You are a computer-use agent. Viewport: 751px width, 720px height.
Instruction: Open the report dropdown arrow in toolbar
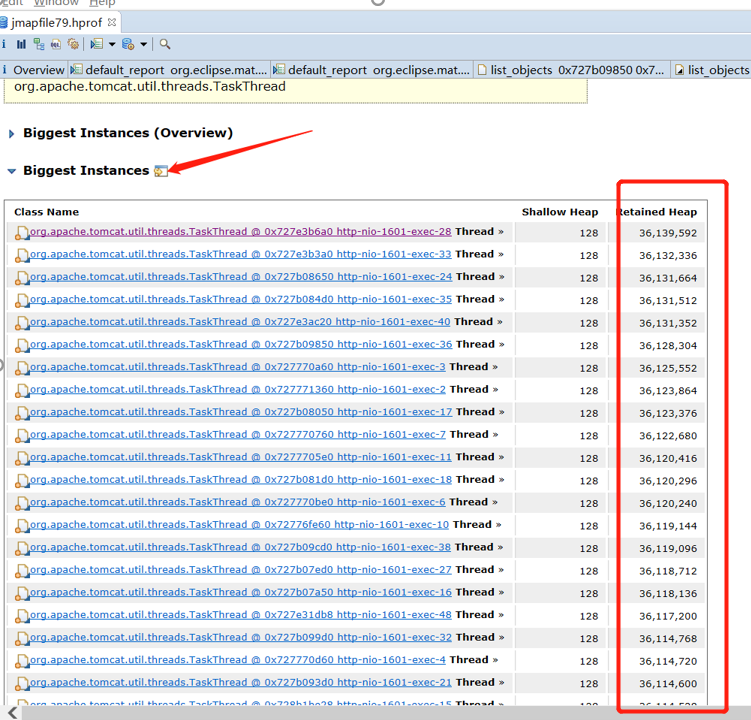click(112, 44)
